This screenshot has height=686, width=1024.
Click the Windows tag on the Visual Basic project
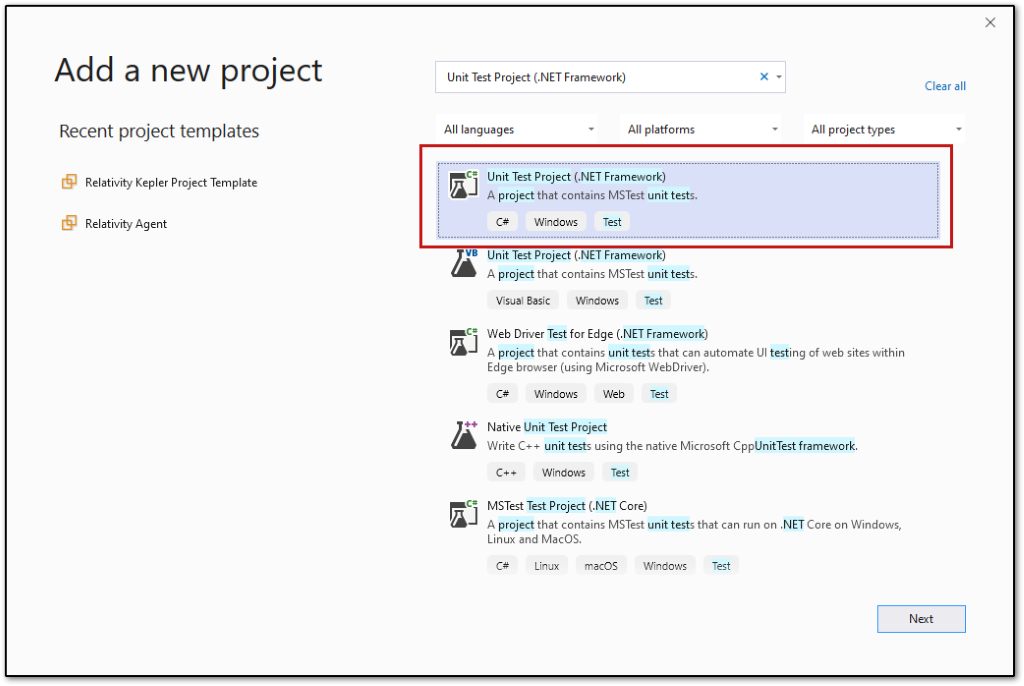(597, 301)
